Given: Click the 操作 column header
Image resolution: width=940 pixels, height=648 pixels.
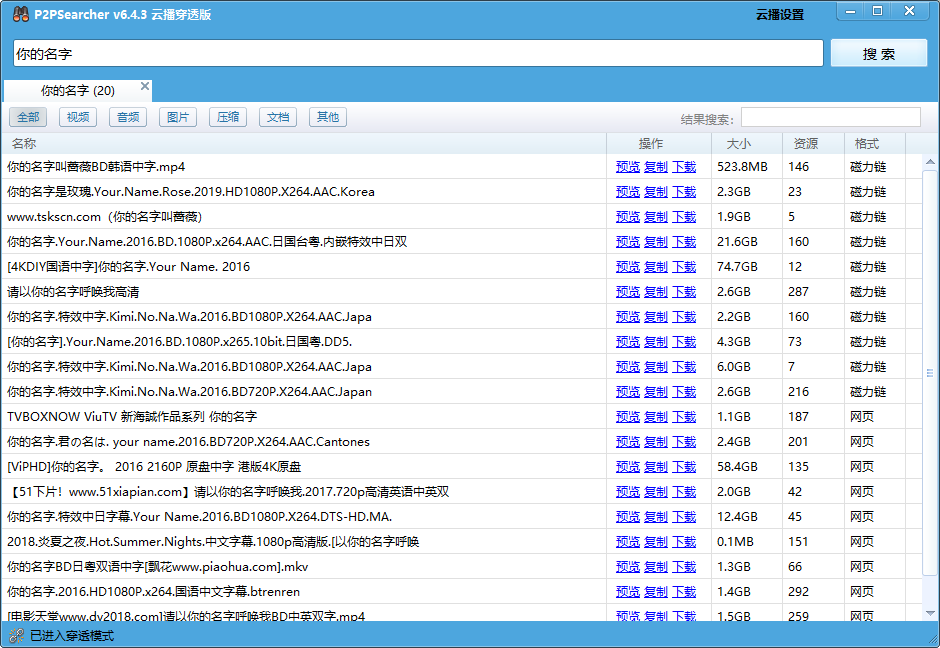Looking at the screenshot, I should click(659, 144).
